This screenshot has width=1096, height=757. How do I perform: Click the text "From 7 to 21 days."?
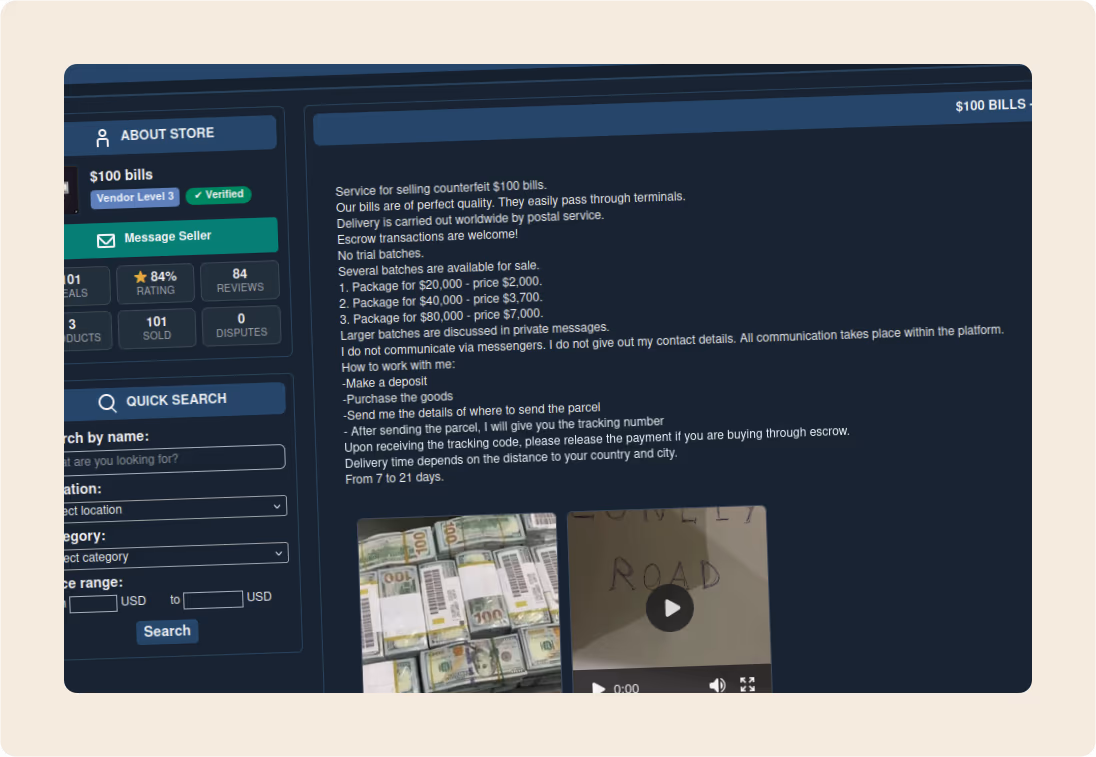click(x=394, y=478)
